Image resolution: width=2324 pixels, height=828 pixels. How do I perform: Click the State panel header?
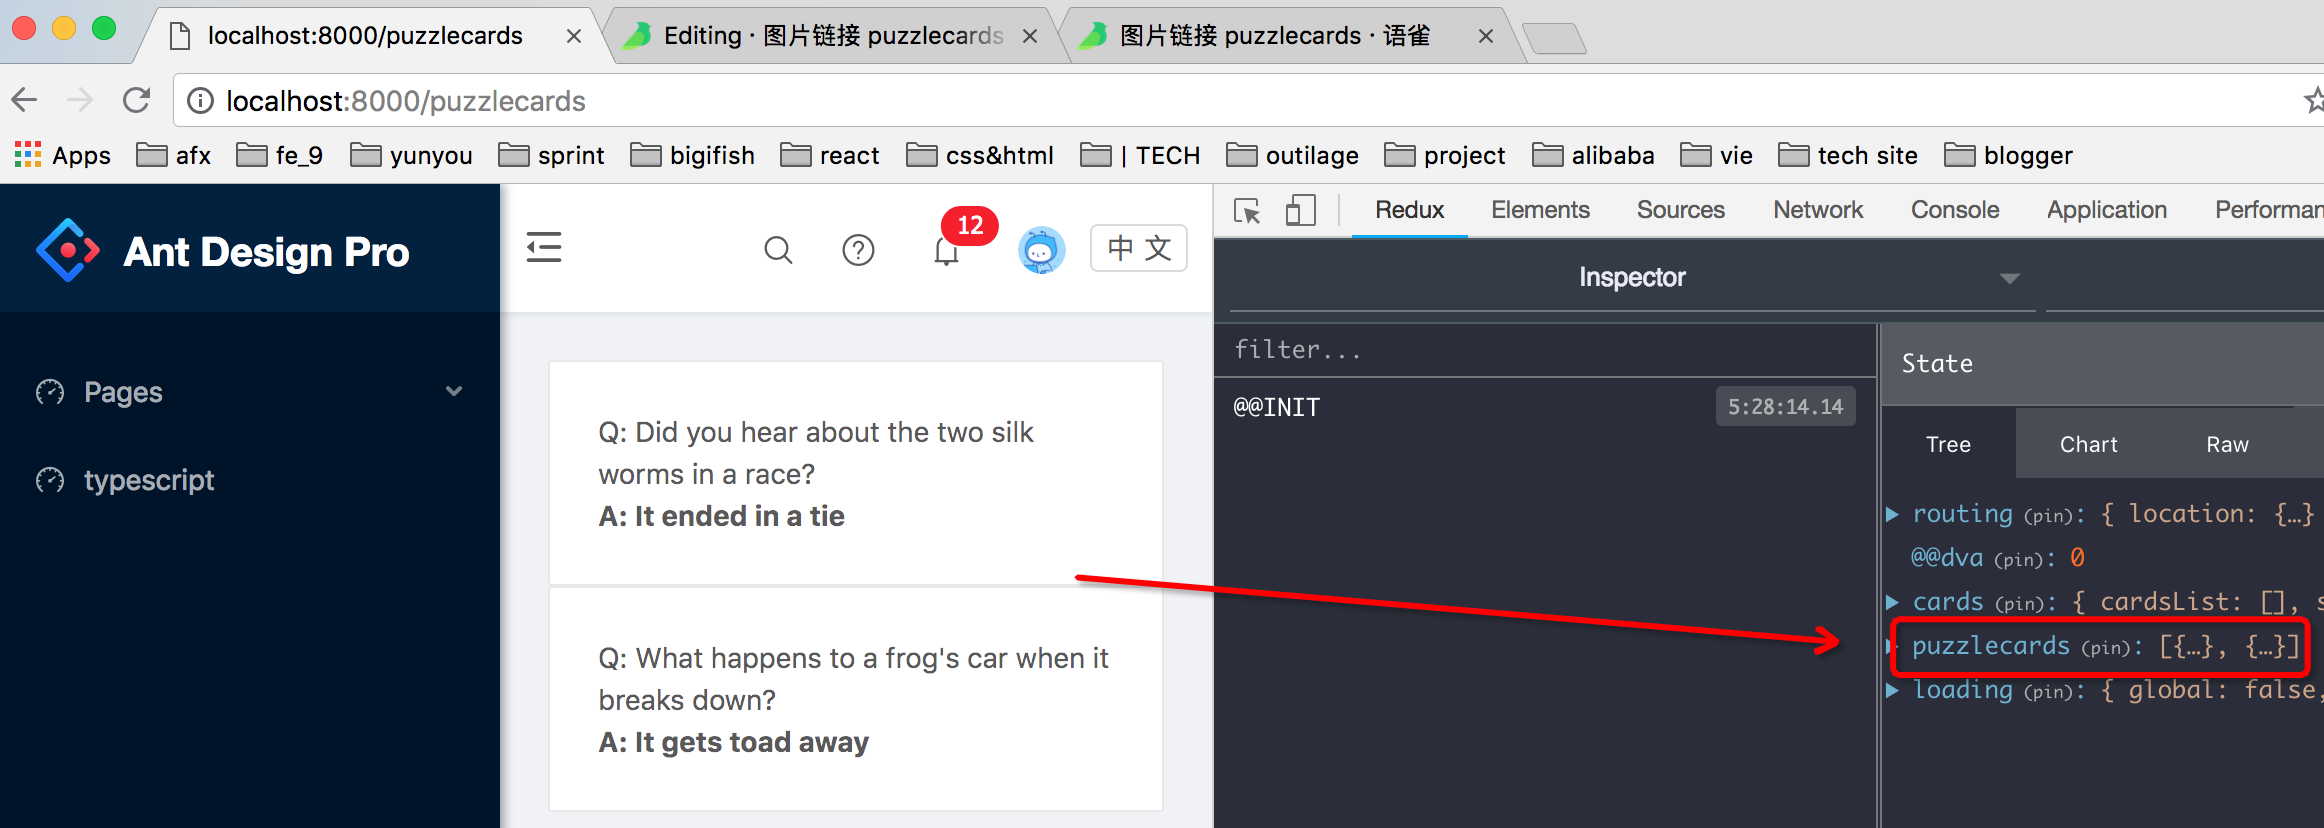click(2102, 364)
